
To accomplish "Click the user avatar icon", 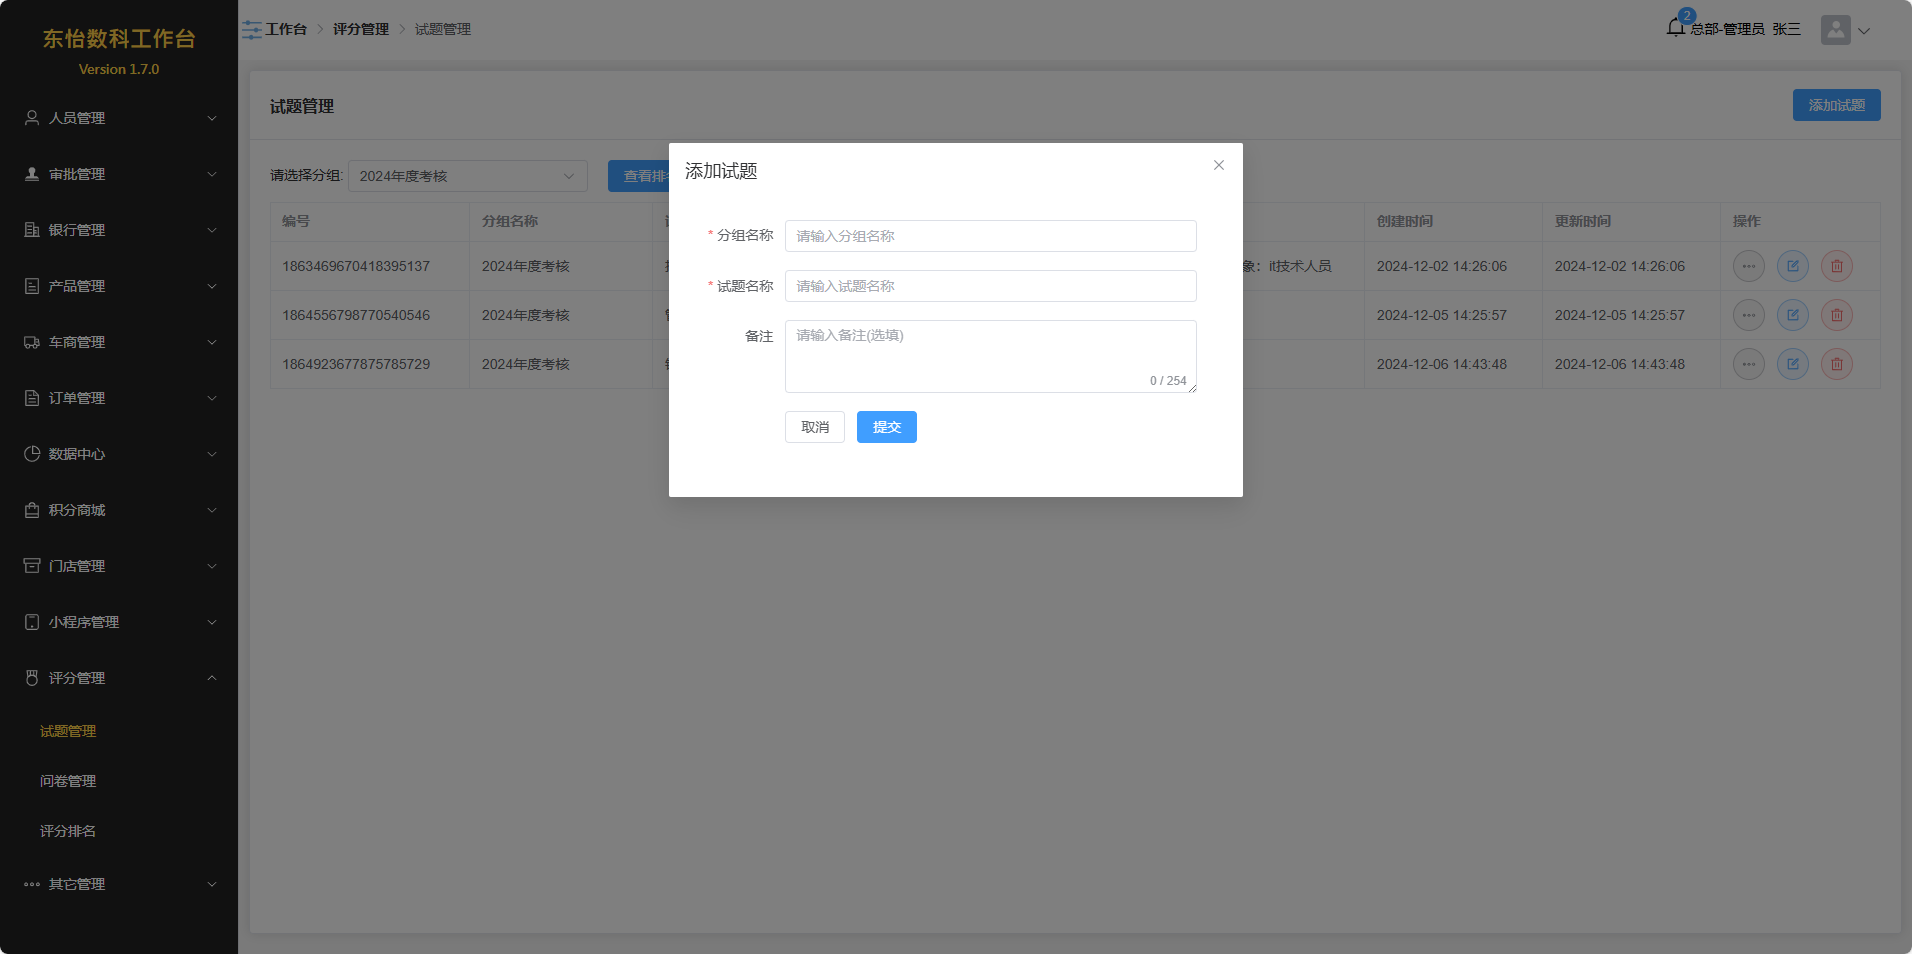I will point(1835,30).
